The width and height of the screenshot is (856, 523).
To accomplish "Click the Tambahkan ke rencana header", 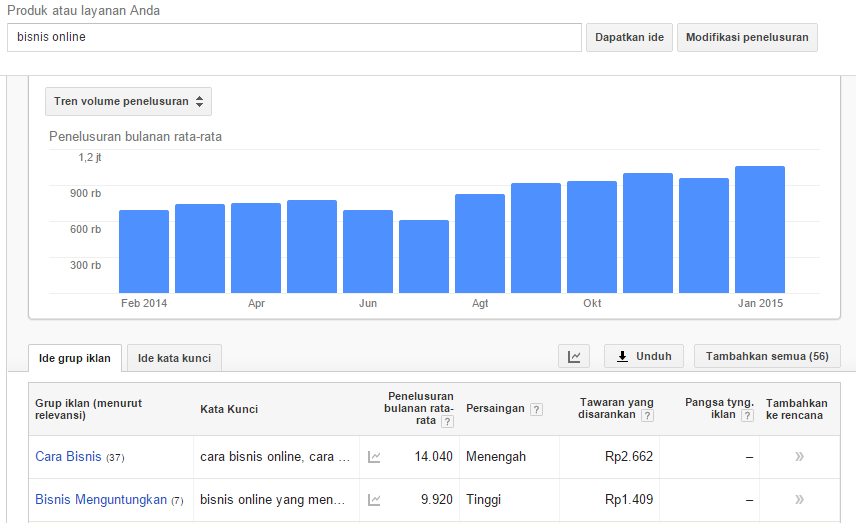I will [x=796, y=409].
